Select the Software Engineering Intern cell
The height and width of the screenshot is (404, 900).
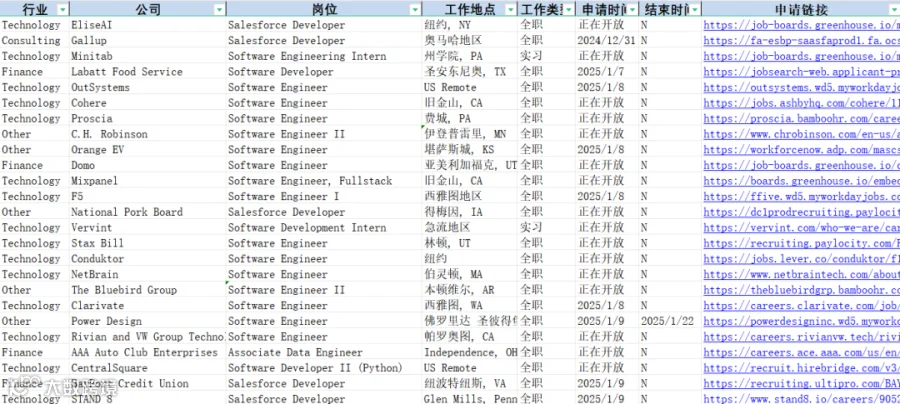coord(324,56)
